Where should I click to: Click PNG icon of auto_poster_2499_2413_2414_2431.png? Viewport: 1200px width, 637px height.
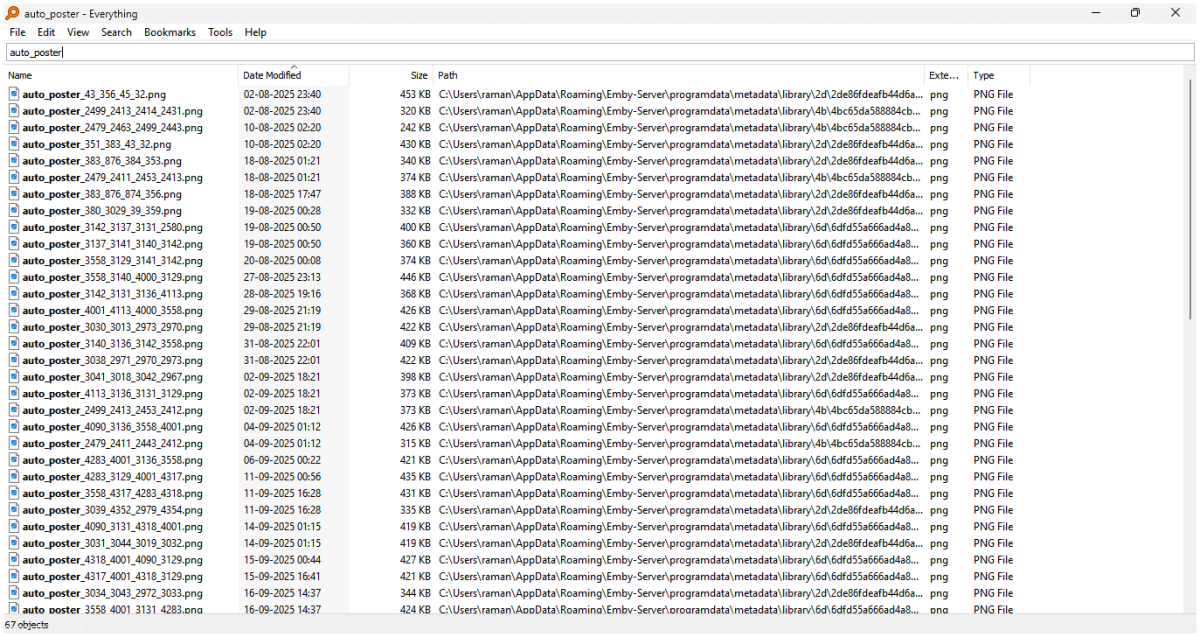14,111
